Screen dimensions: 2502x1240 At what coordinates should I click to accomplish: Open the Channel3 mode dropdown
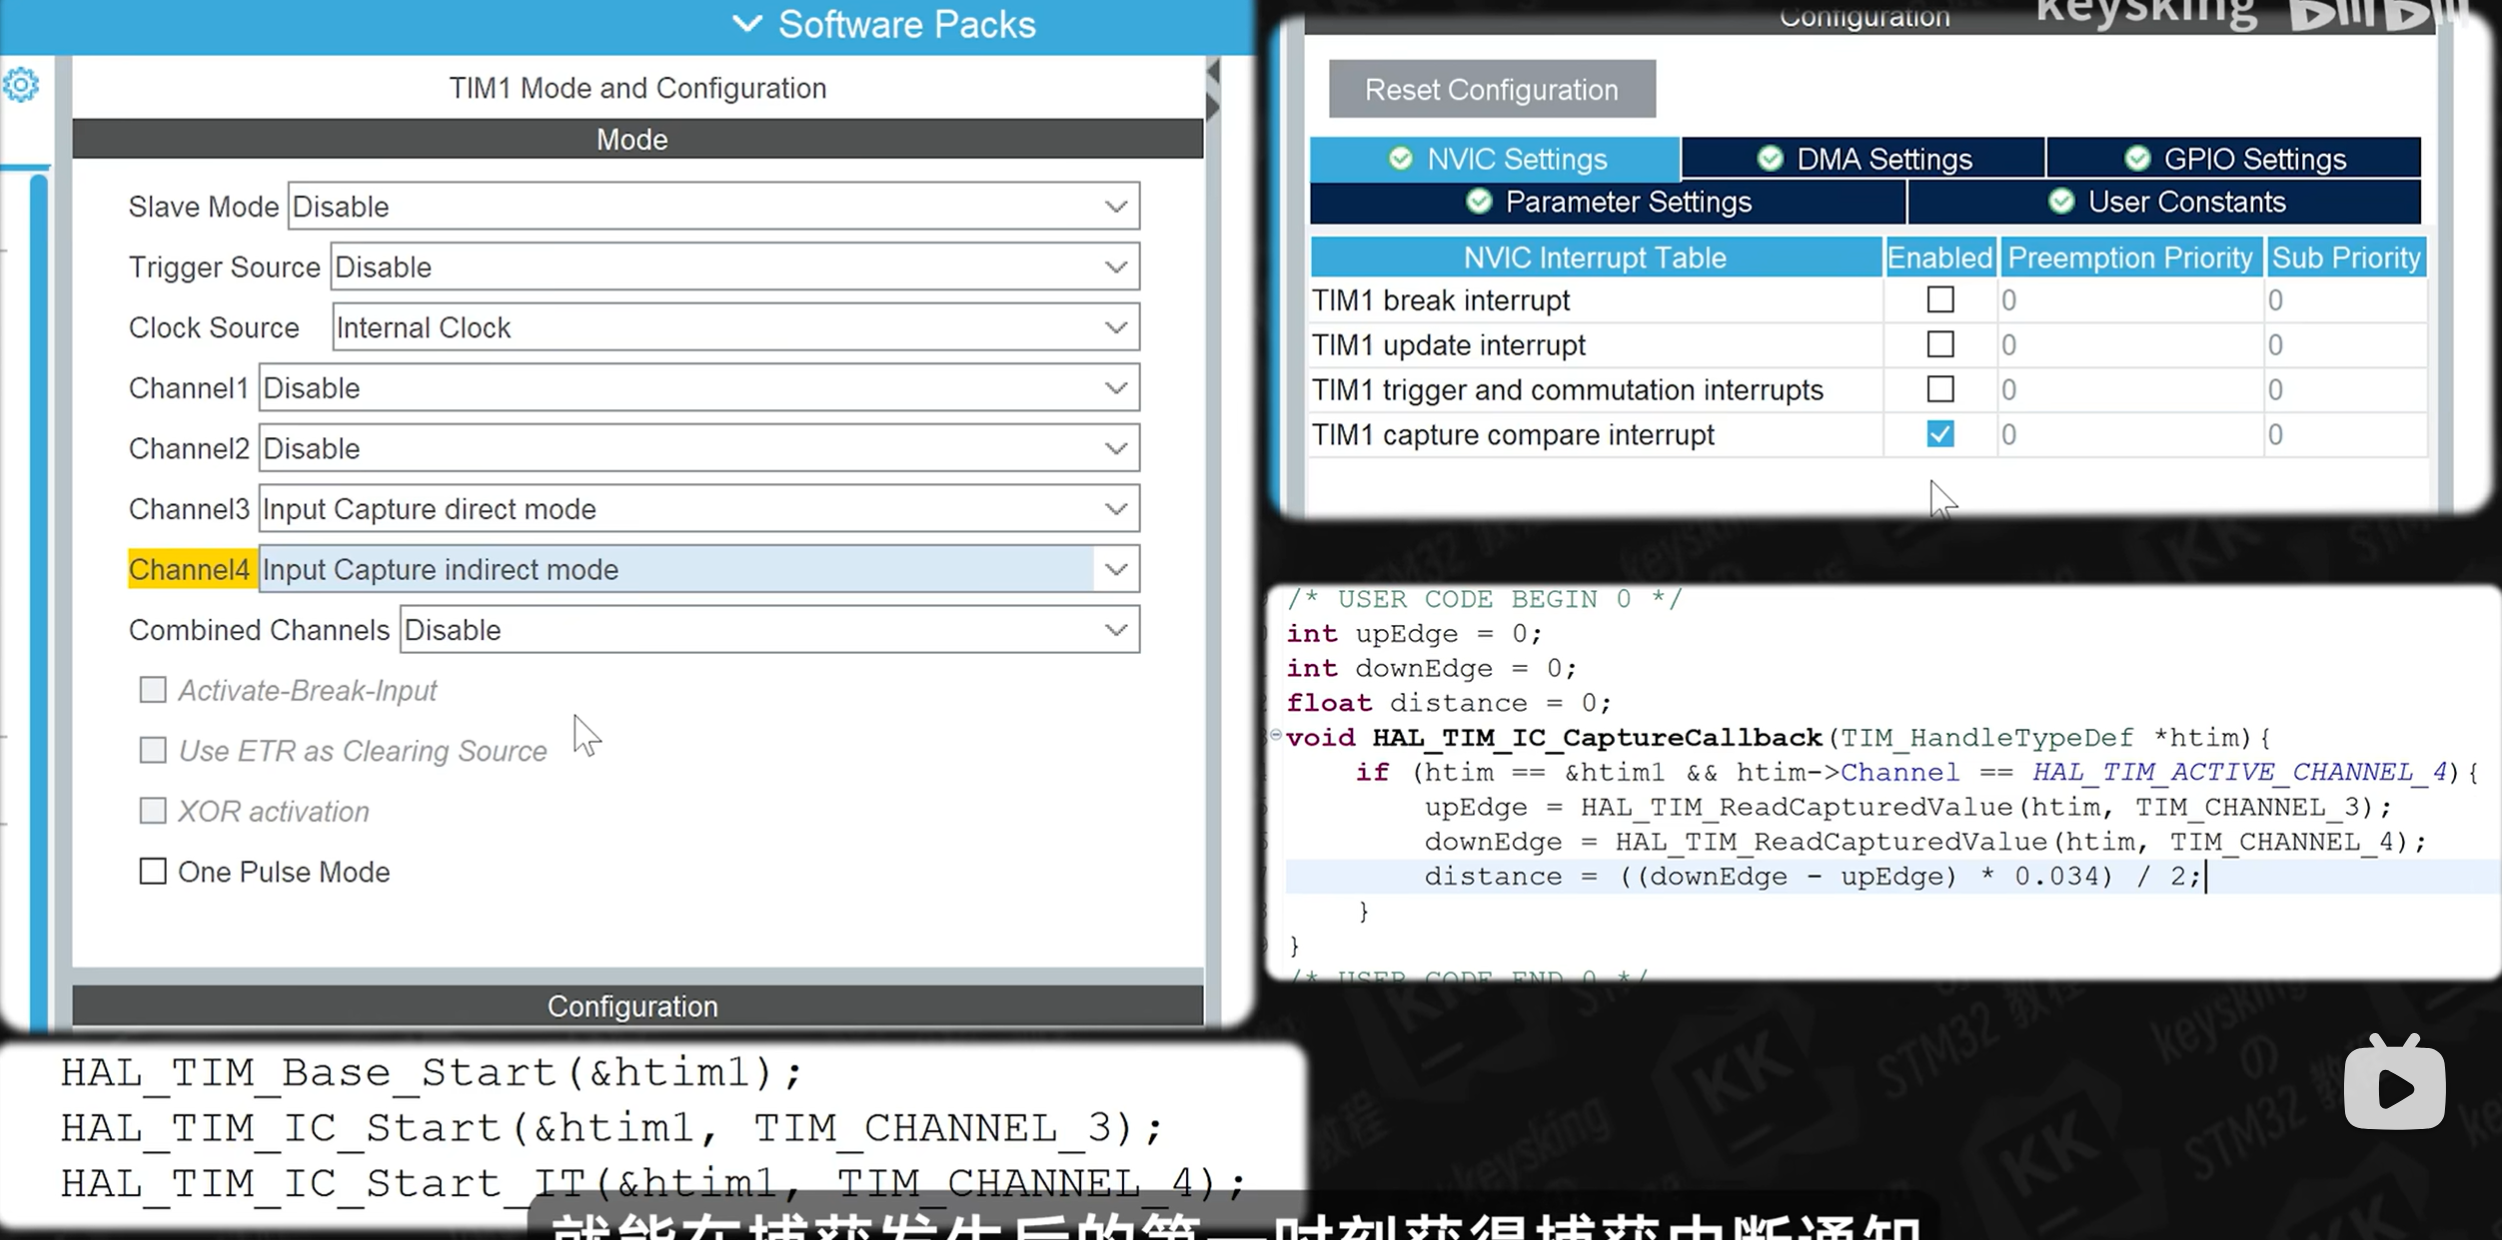699,509
